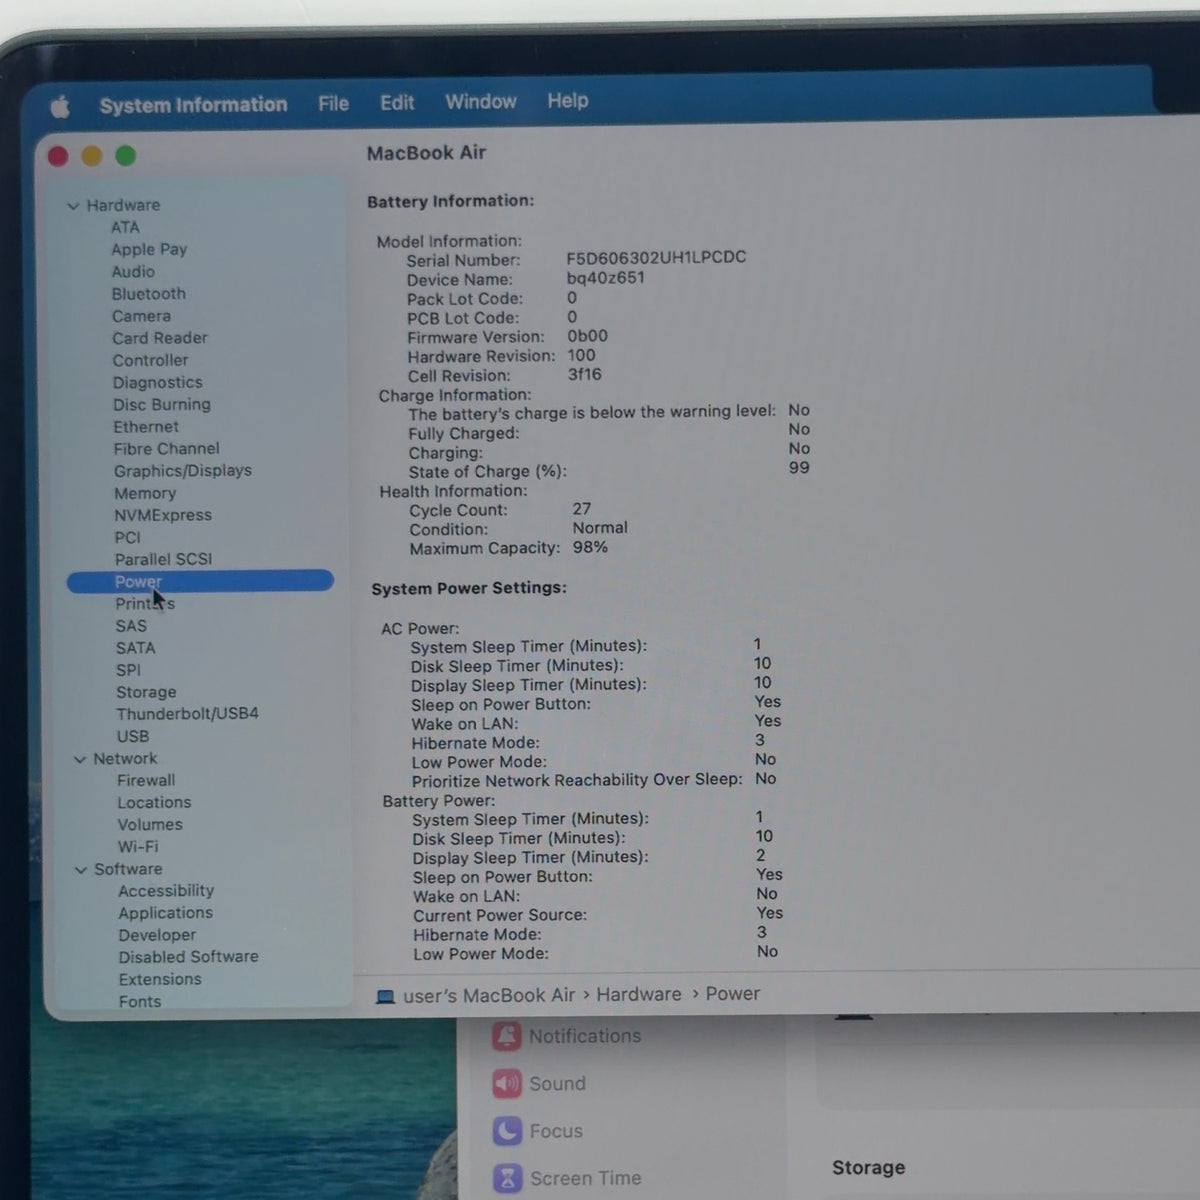Open the Help menu
This screenshot has height=1200, width=1200.
pos(568,100)
